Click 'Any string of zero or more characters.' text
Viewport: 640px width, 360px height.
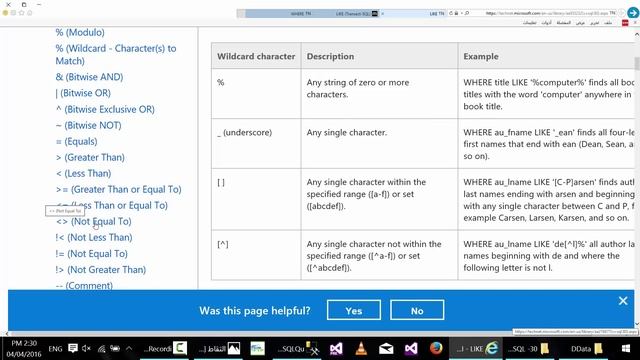click(358, 88)
